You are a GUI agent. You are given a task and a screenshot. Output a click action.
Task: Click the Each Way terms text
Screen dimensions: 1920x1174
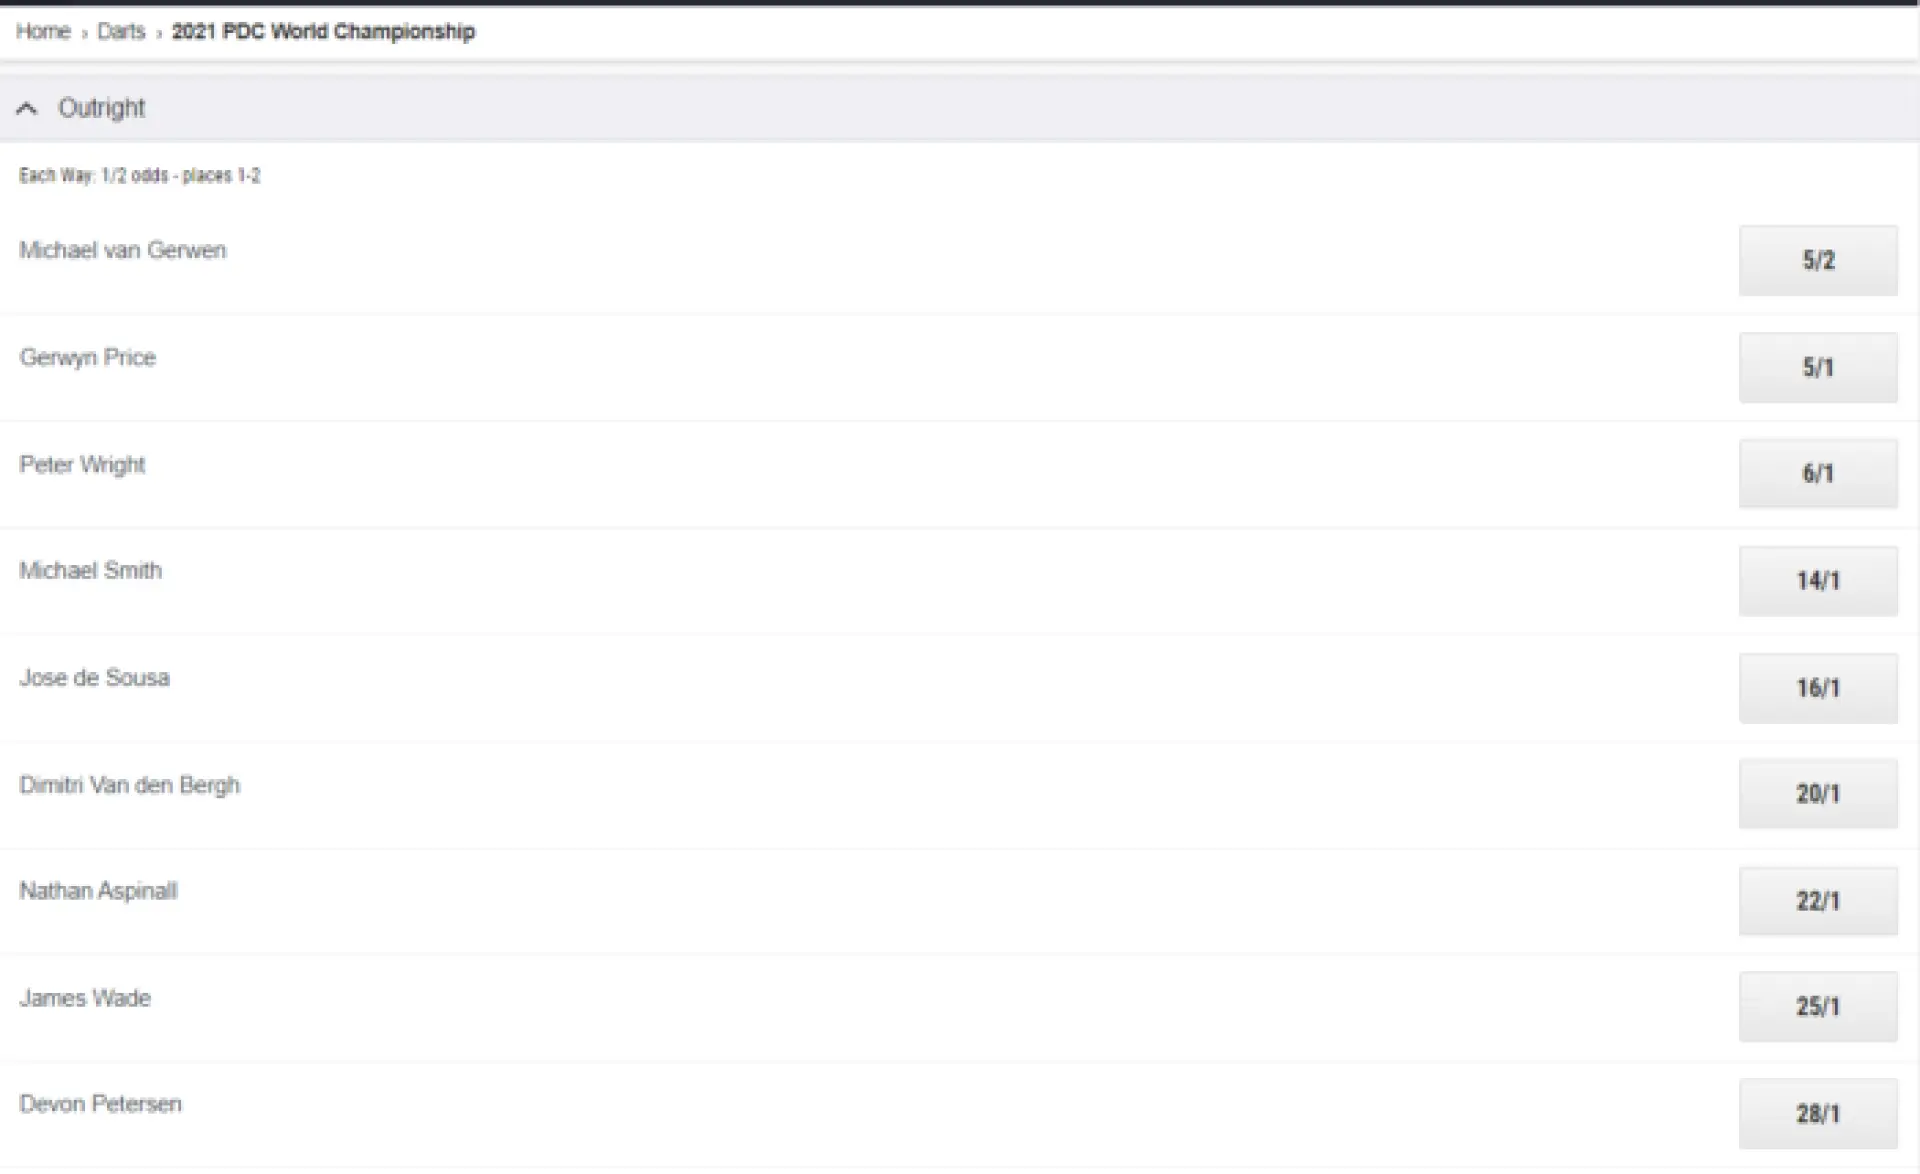(139, 176)
